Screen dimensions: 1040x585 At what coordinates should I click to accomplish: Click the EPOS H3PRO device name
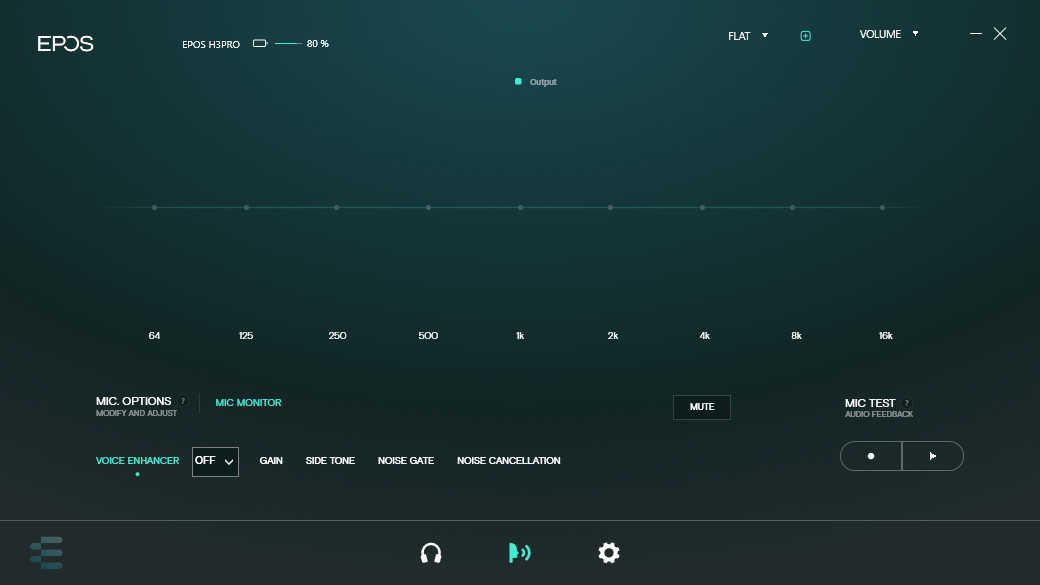(x=211, y=44)
